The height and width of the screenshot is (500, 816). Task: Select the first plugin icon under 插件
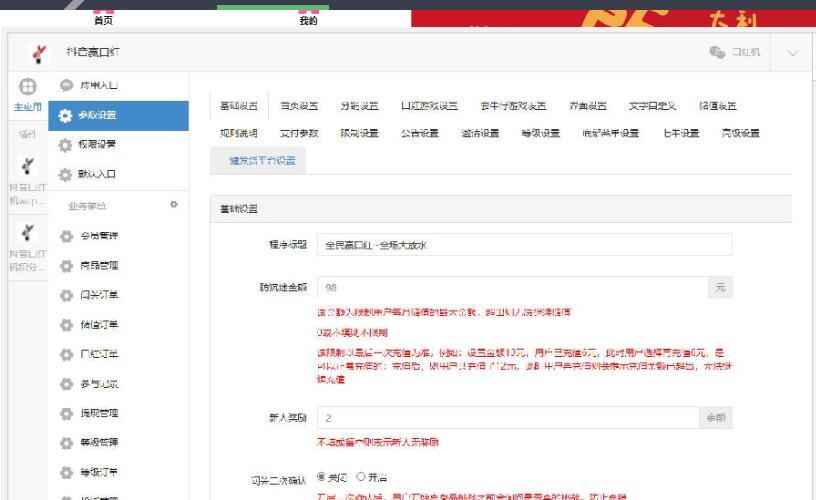pos(28,166)
